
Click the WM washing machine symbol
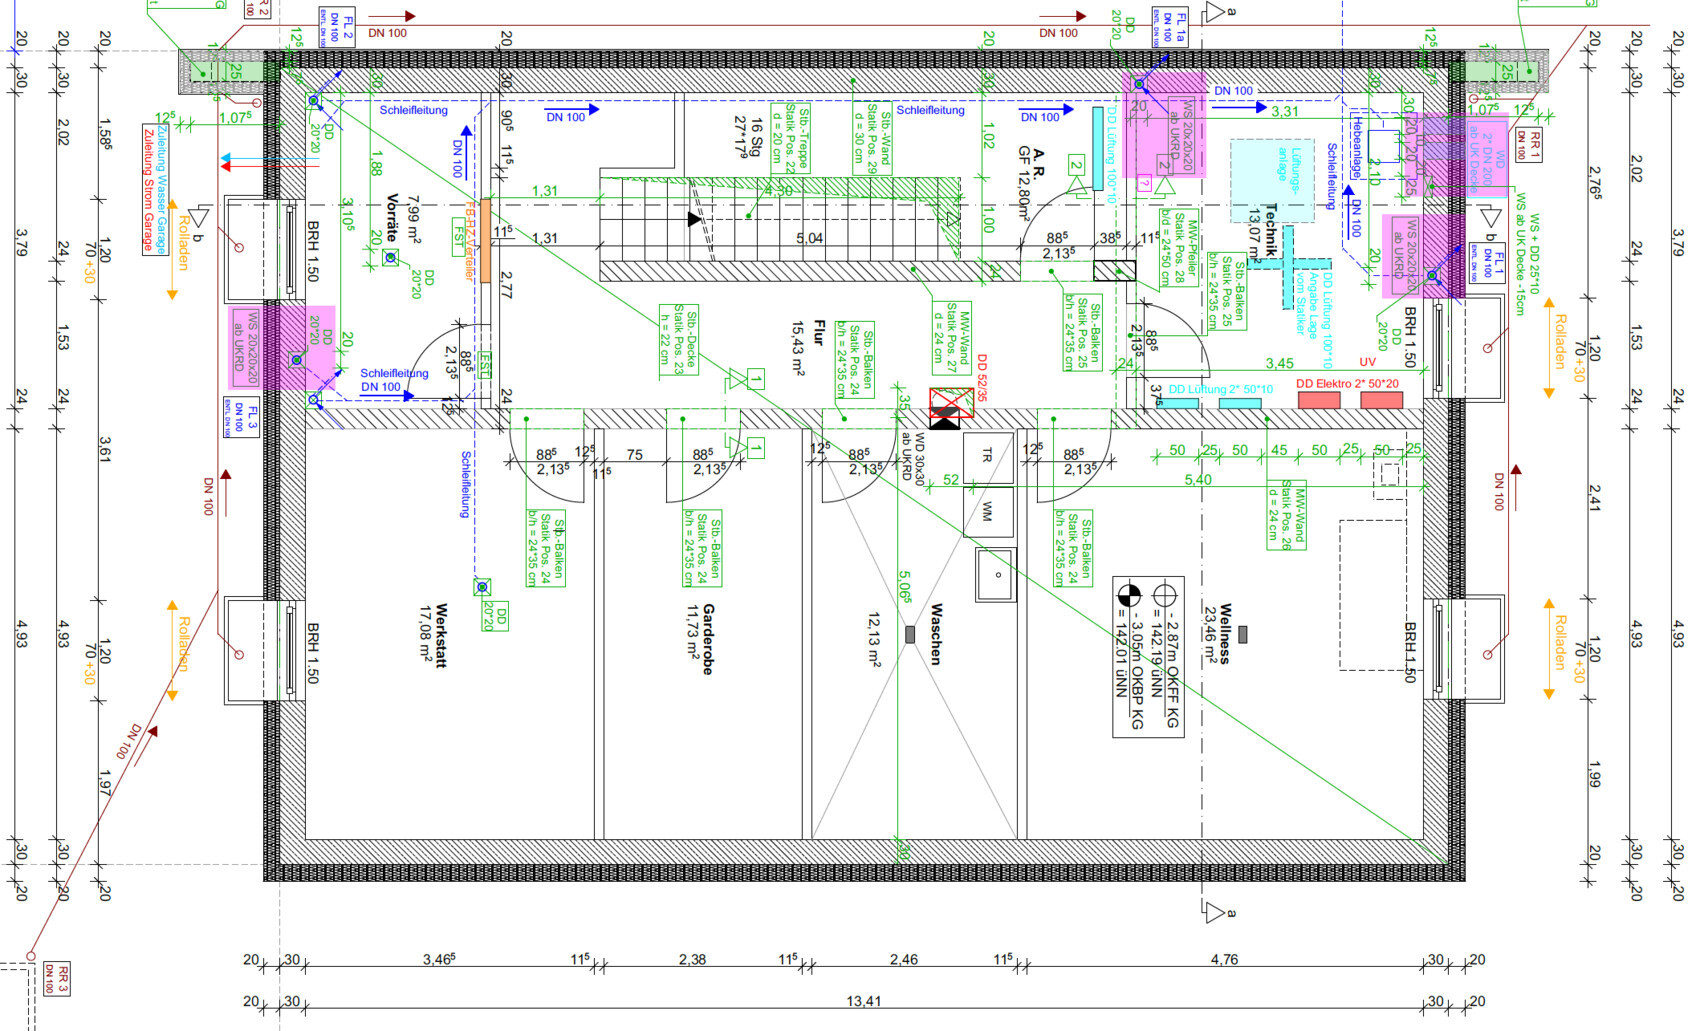tap(987, 511)
